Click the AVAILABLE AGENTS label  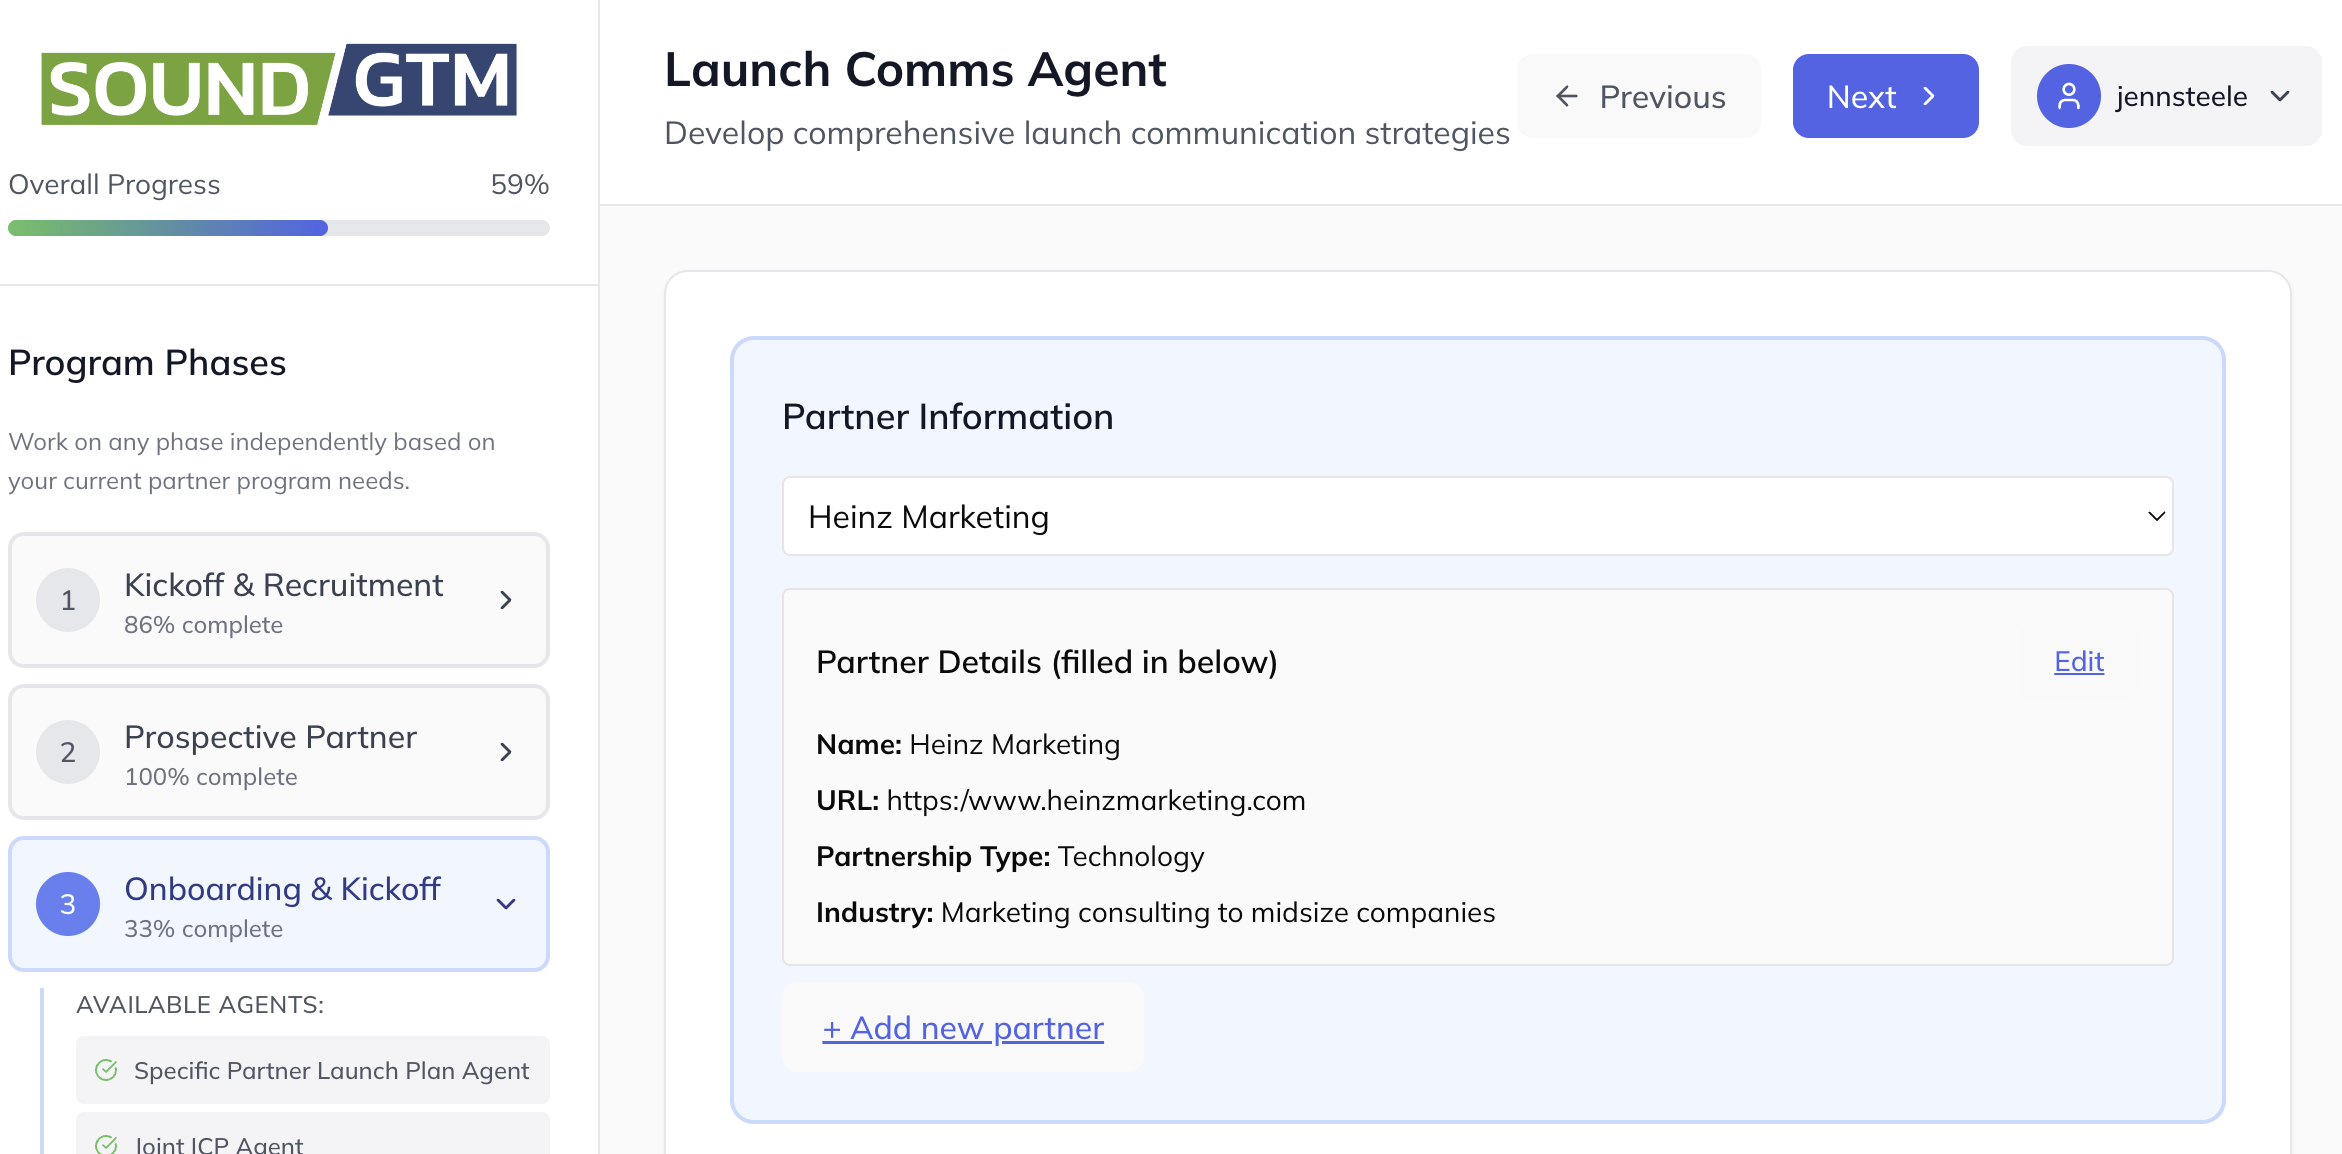click(200, 1005)
